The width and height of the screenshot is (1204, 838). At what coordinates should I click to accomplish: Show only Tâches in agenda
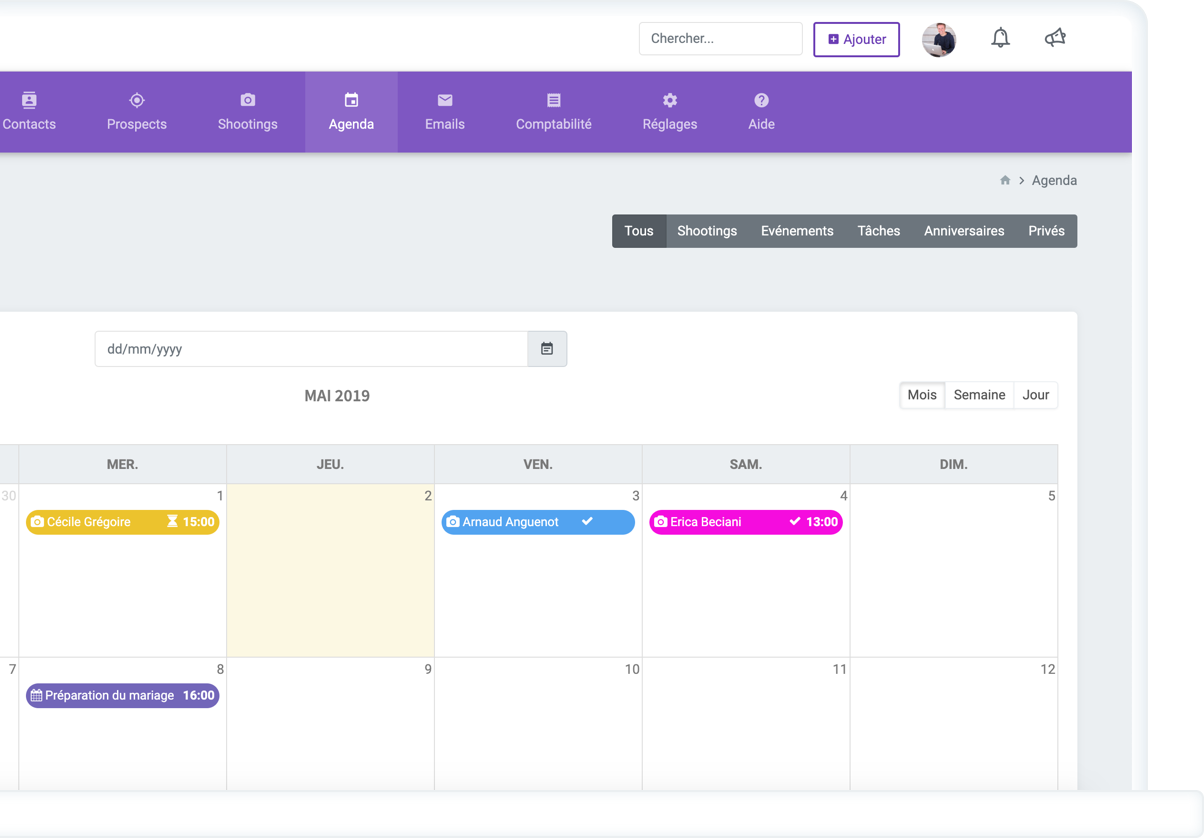click(x=878, y=231)
